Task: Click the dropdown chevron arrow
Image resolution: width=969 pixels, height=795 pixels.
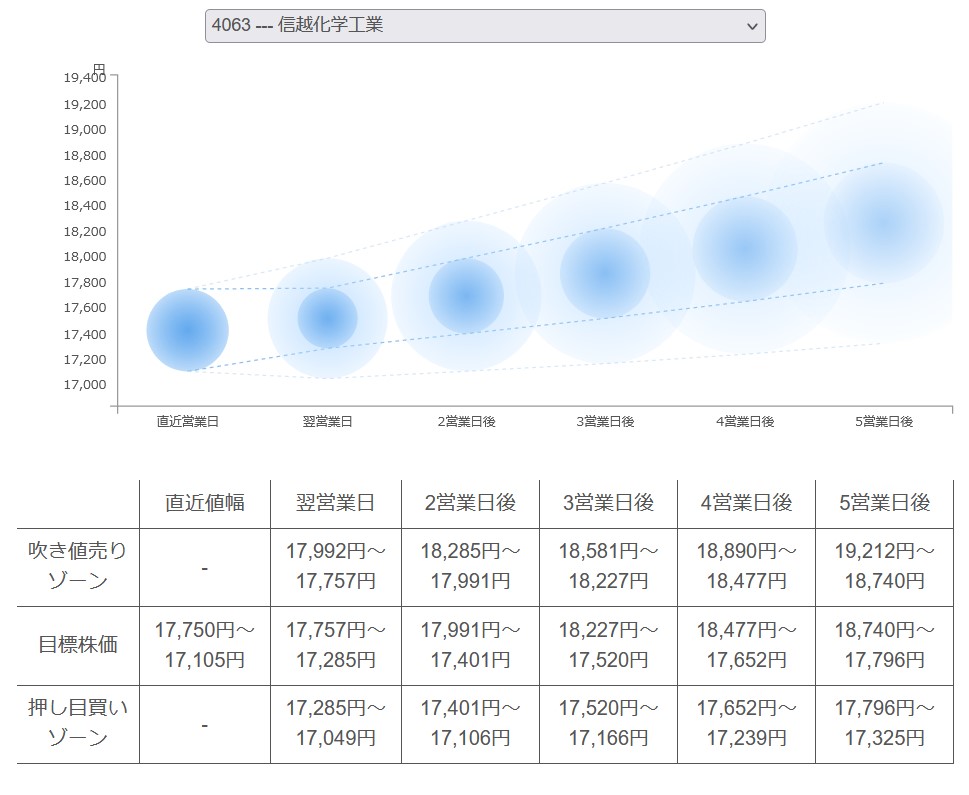Action: pos(752,27)
